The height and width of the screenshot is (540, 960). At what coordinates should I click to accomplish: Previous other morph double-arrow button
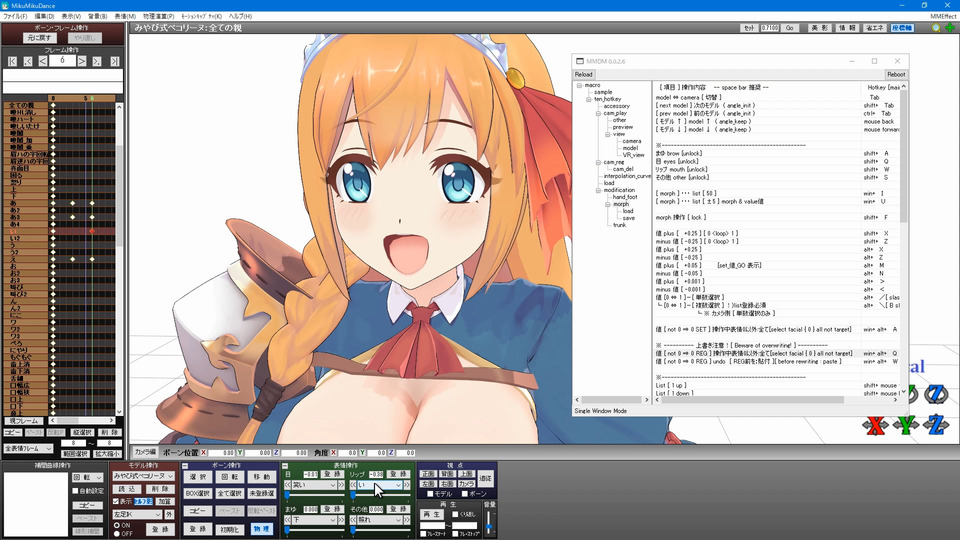[x=353, y=520]
